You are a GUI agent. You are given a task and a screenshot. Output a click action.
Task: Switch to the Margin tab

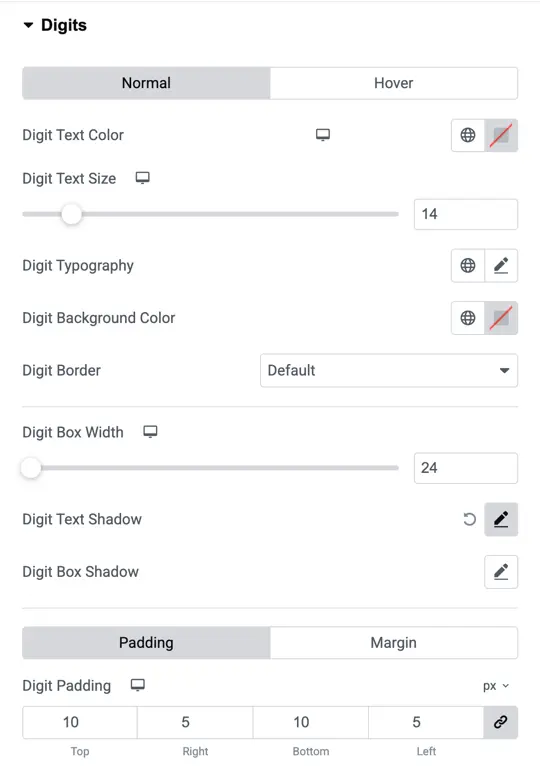393,642
